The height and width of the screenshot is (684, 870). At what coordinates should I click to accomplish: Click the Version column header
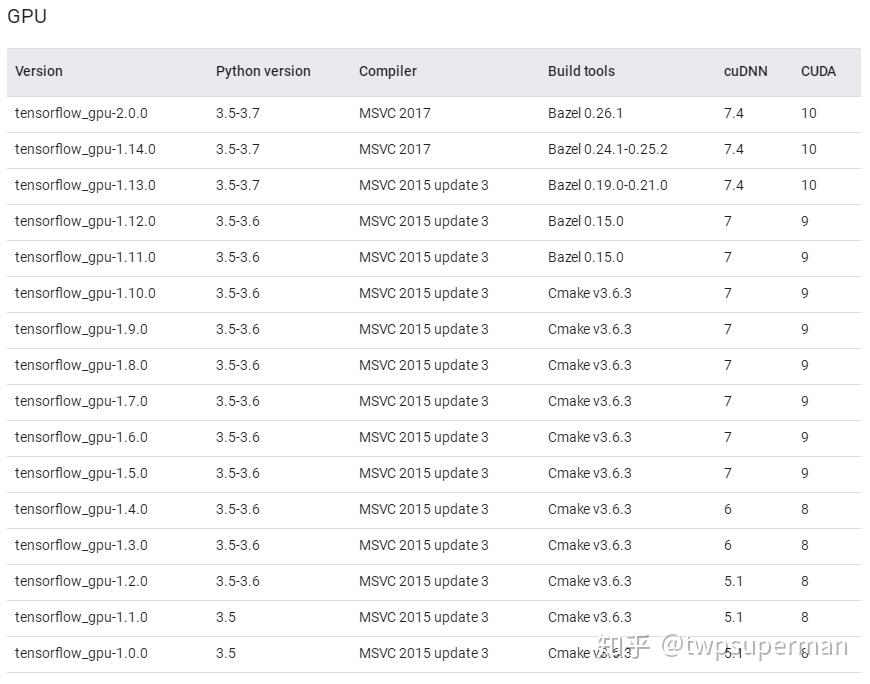pos(39,71)
